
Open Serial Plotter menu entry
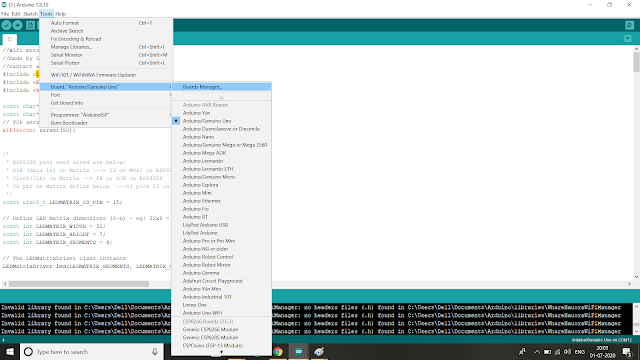point(106,63)
